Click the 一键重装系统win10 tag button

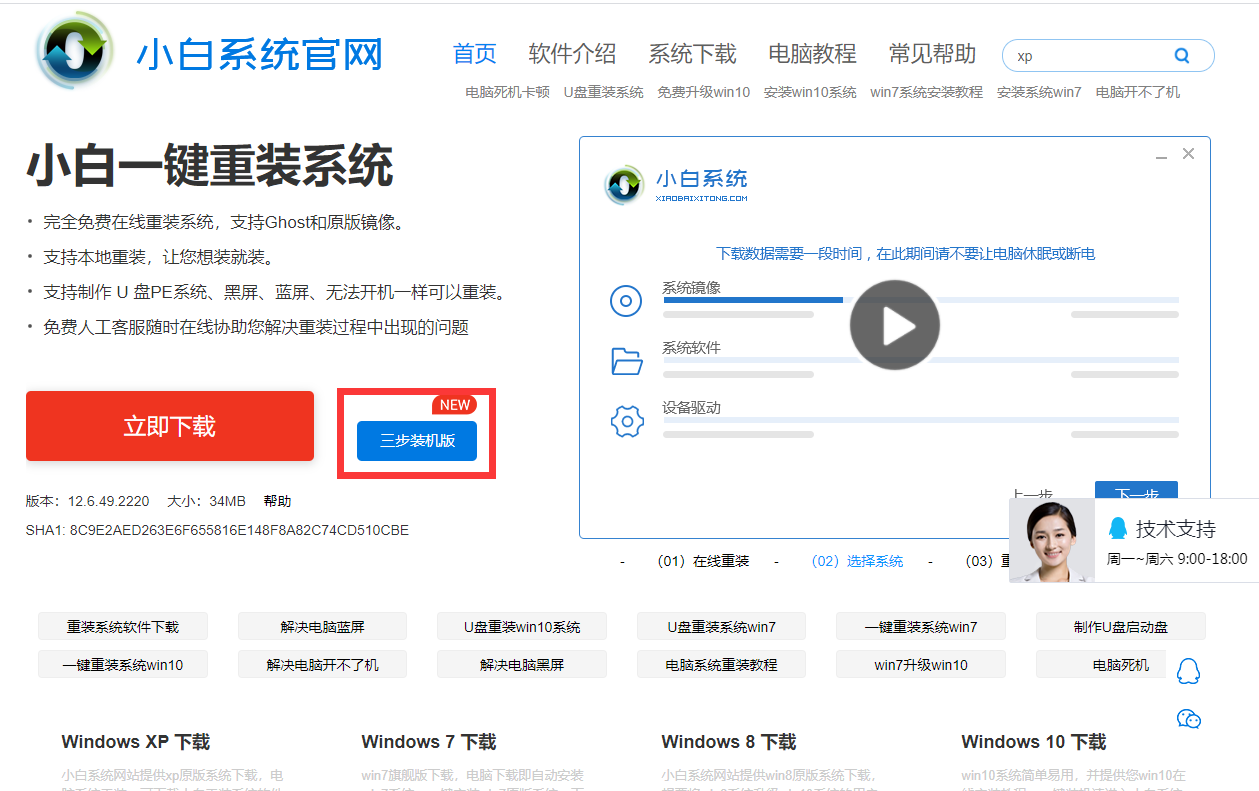point(123,664)
